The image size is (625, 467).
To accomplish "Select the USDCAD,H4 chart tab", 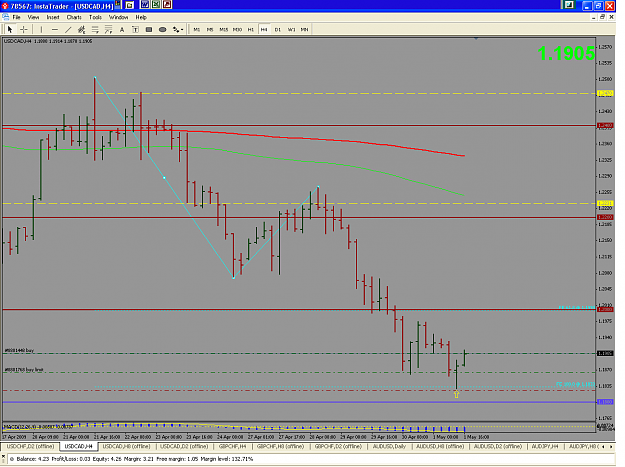I will pos(79,446).
